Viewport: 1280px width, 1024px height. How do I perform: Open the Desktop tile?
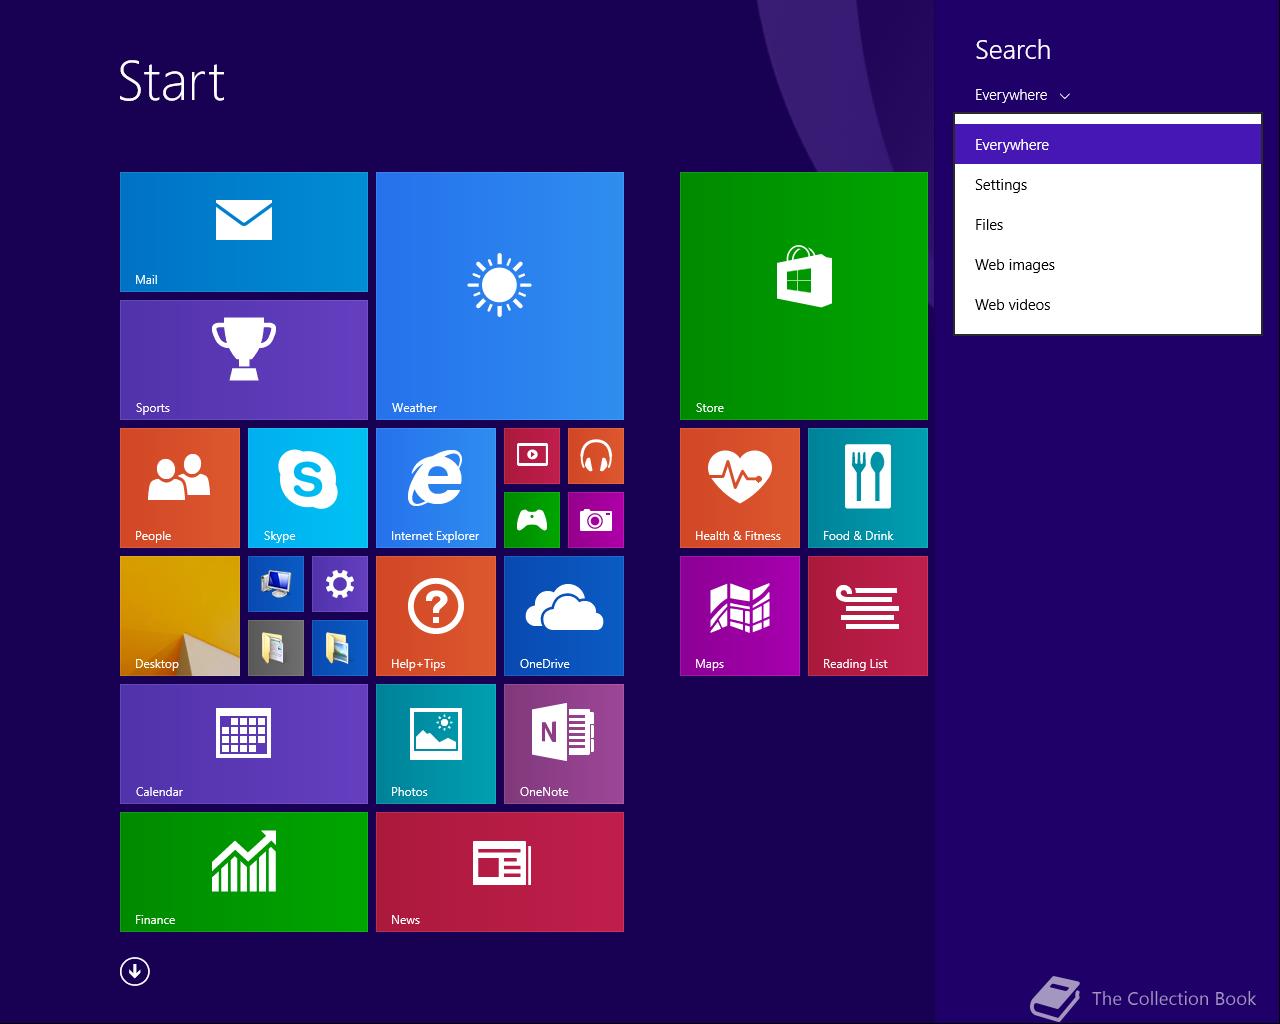(180, 616)
